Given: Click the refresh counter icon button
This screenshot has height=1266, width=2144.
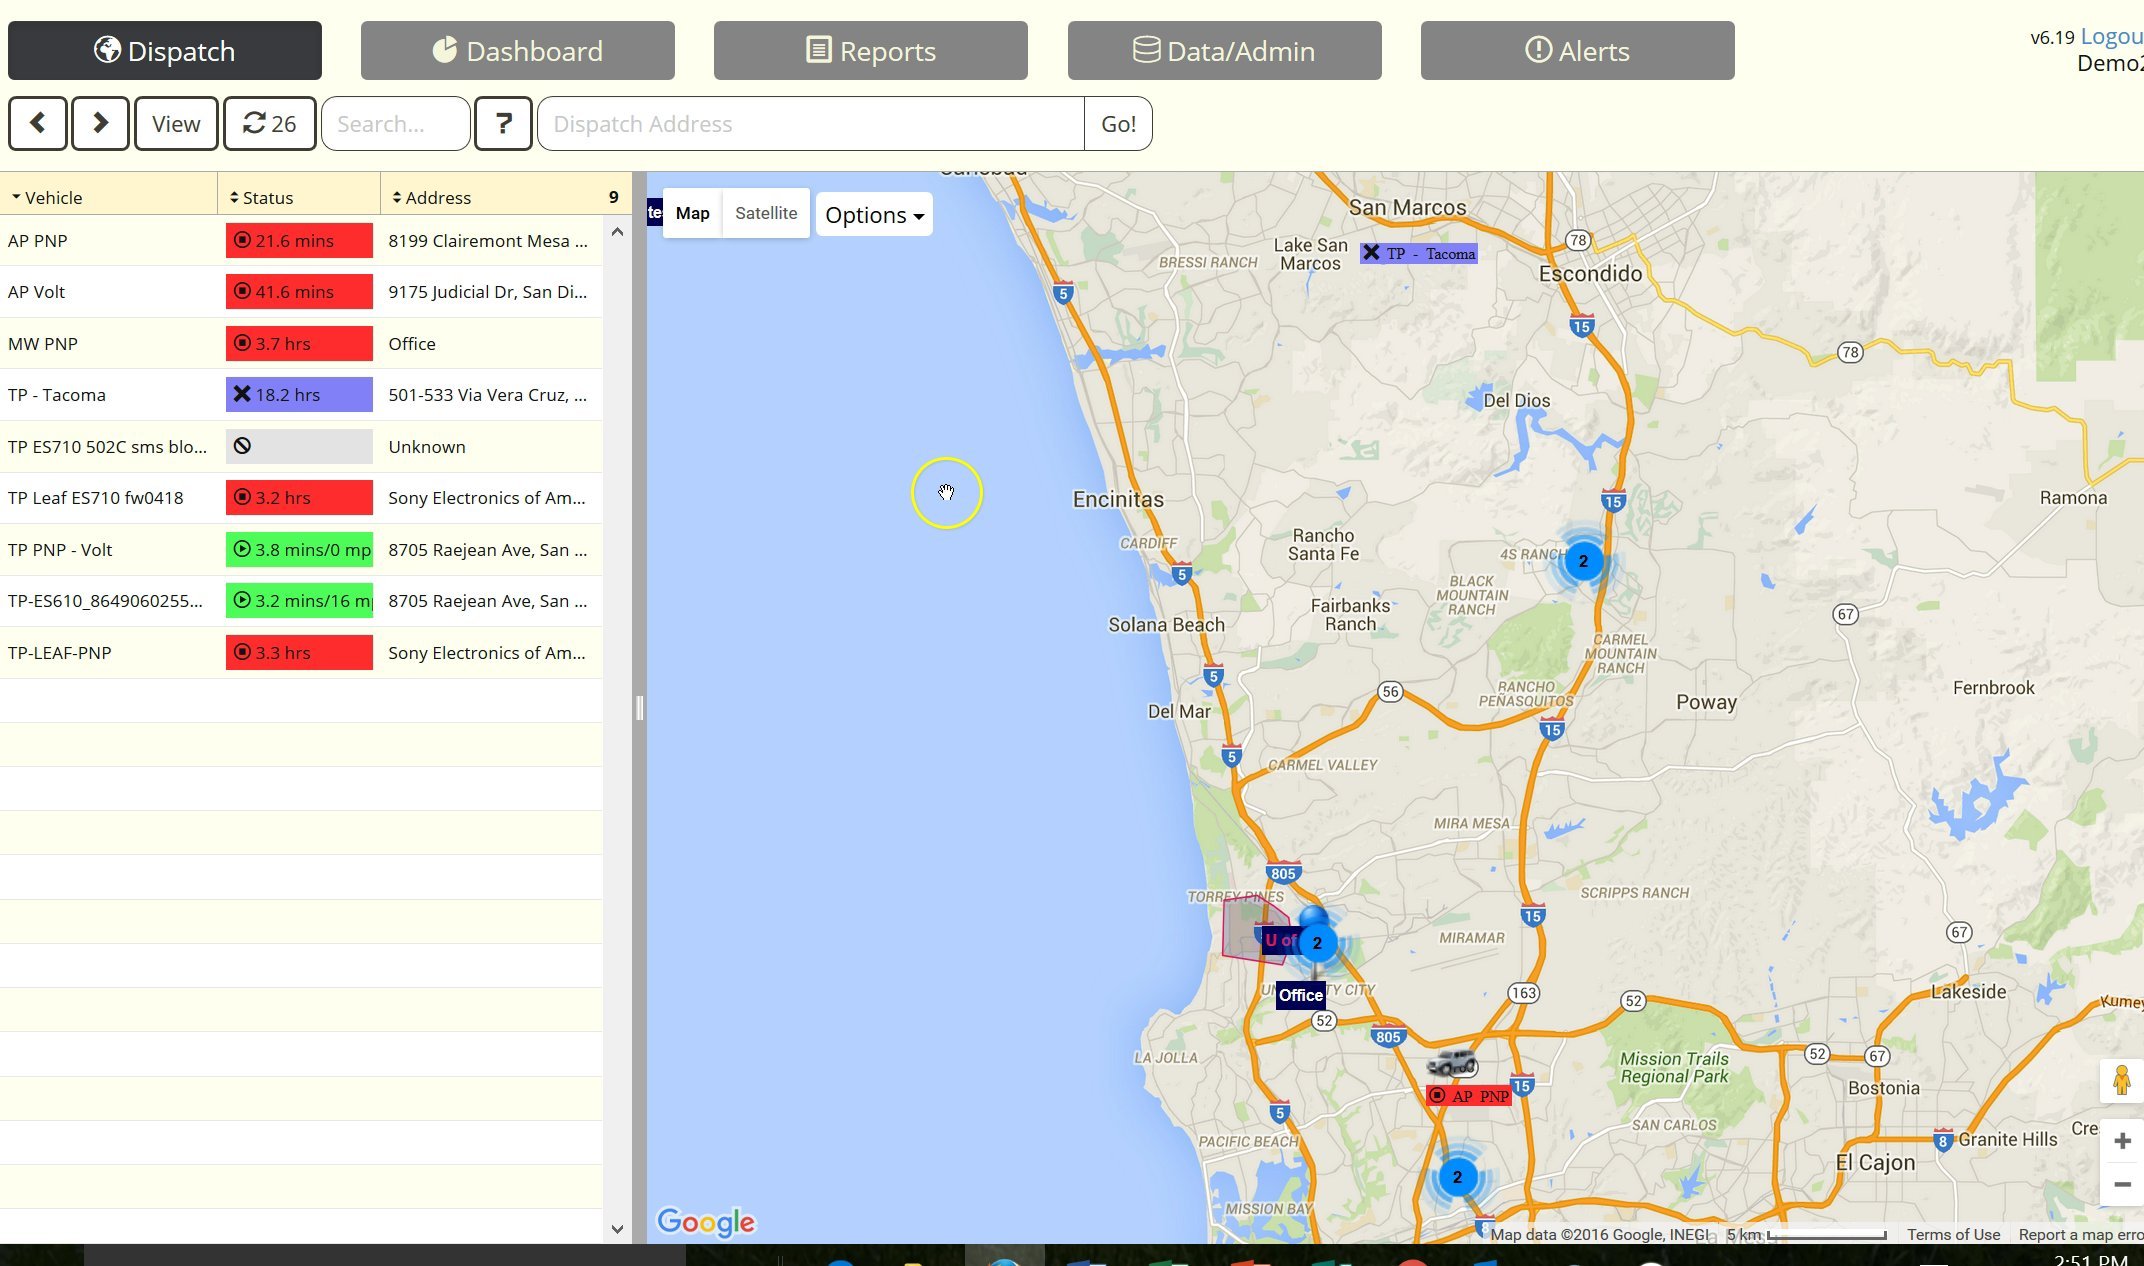Looking at the screenshot, I should click(x=270, y=123).
